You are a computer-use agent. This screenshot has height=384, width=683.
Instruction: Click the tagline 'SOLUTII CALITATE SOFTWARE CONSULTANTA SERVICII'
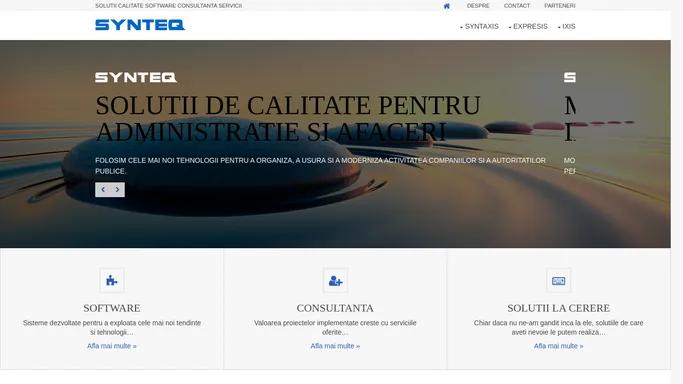point(169,6)
